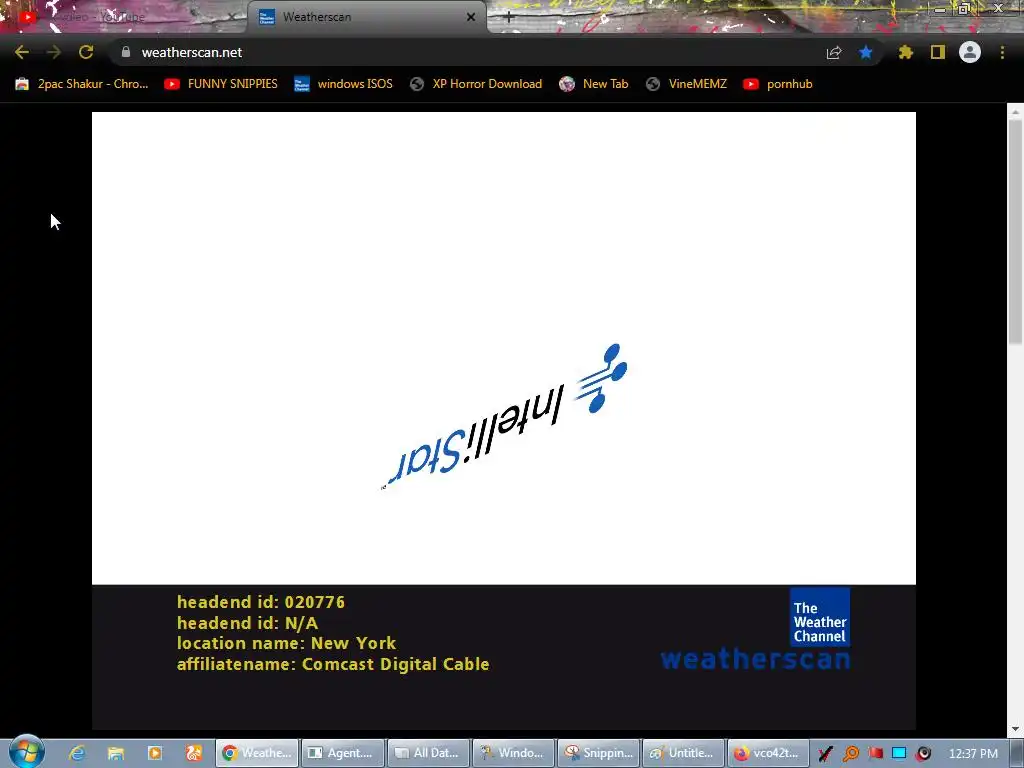Switch to the Untitled Paint taskbar button

tap(684, 753)
